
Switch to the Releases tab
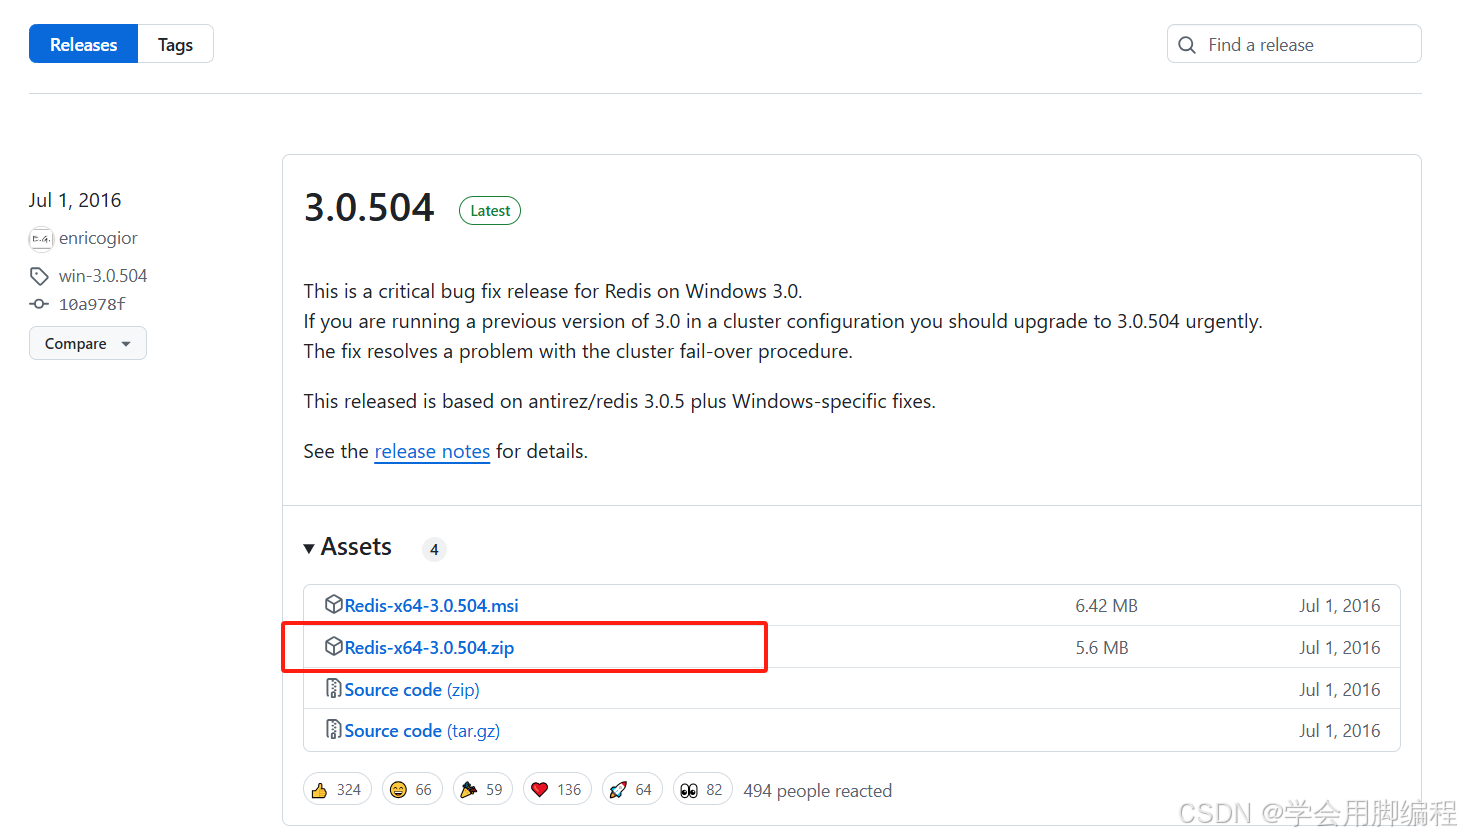click(x=83, y=44)
